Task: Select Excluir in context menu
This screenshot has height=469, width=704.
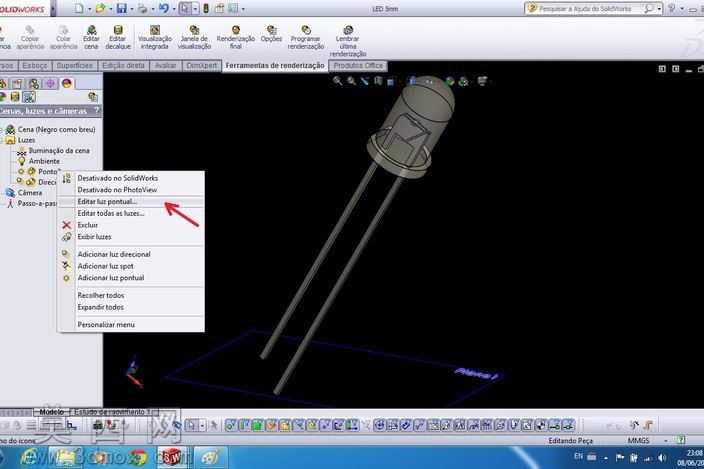Action: pos(88,225)
